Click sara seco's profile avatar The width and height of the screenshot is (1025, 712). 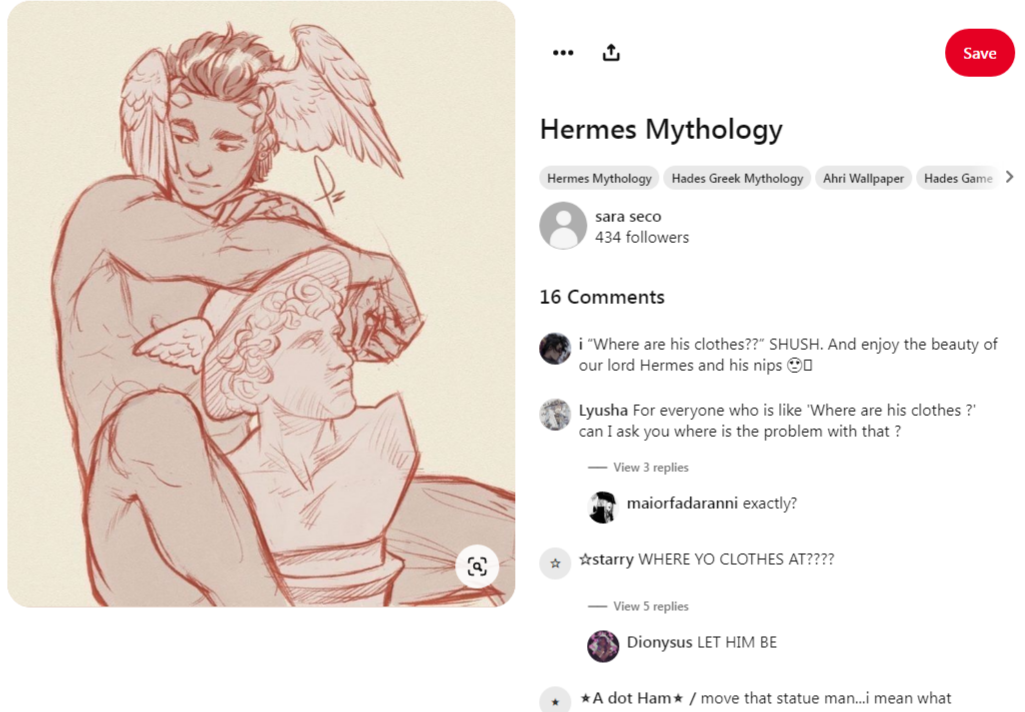[x=563, y=226]
